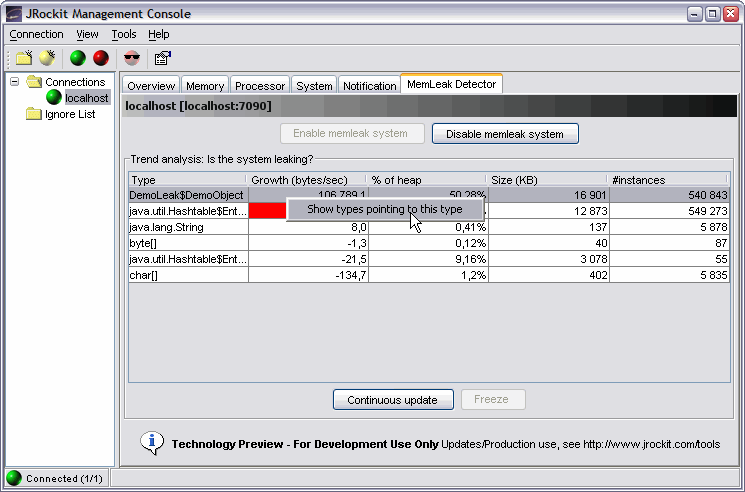
Task: Click the localhost [localhost:7090] header
Action: pos(198,106)
